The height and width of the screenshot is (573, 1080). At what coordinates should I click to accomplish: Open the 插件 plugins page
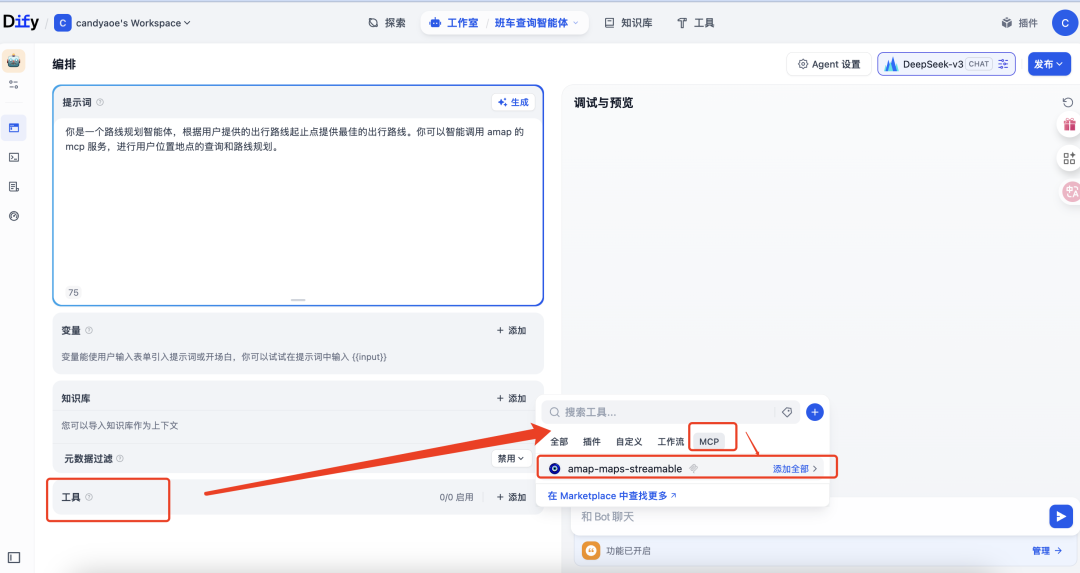point(1020,23)
